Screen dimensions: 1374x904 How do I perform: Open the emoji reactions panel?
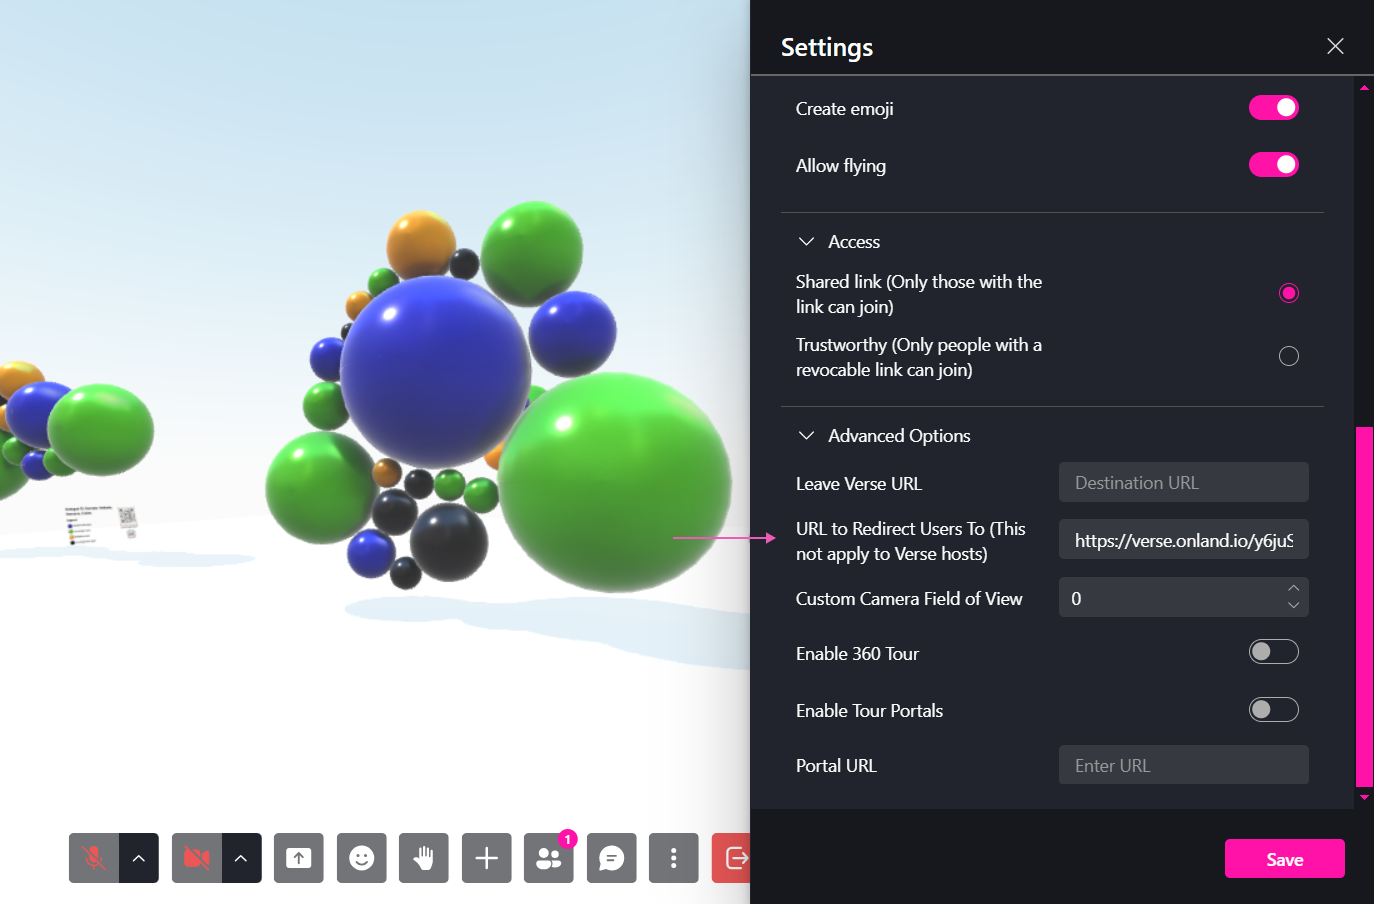pos(361,858)
